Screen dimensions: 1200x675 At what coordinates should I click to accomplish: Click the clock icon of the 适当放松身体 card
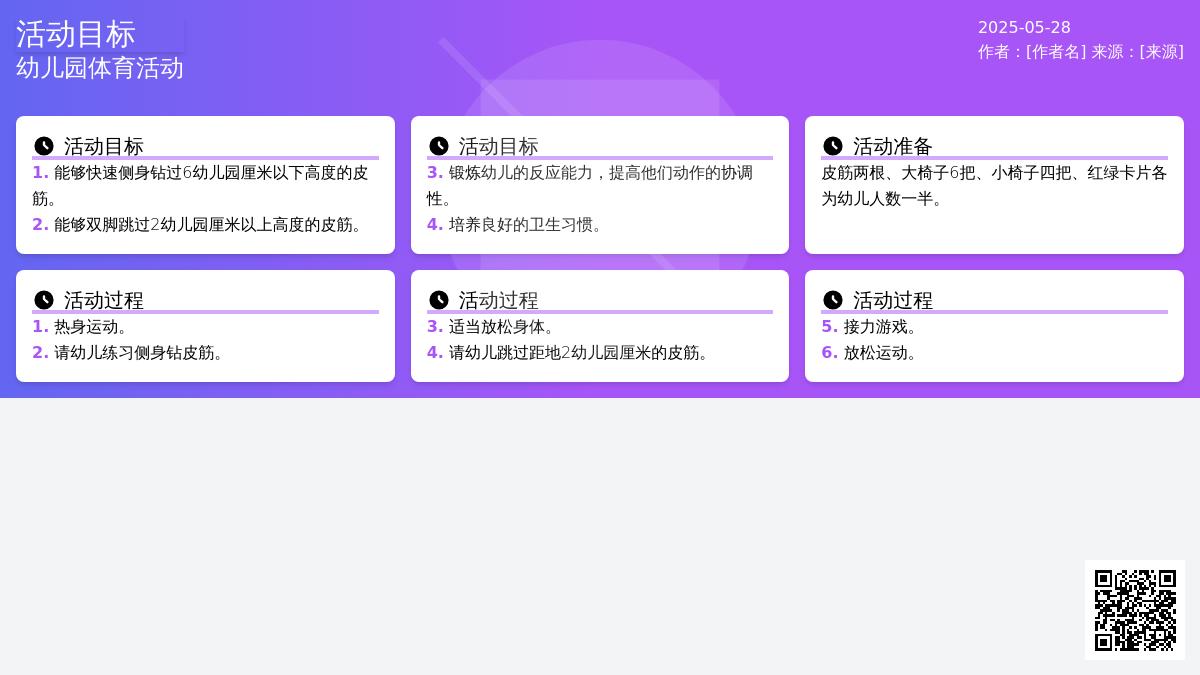click(x=438, y=300)
